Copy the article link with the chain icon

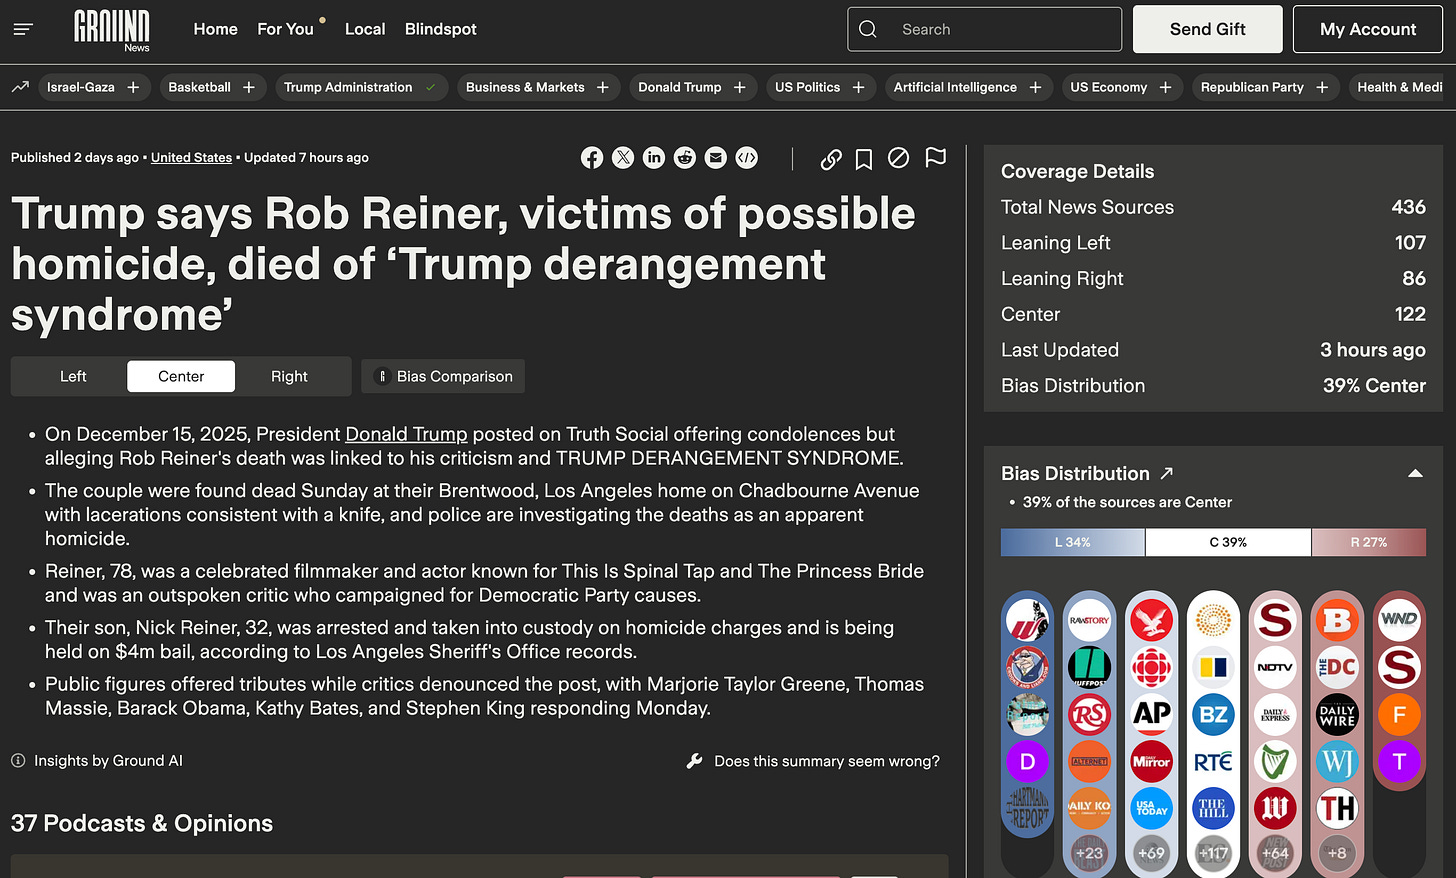tap(831, 159)
